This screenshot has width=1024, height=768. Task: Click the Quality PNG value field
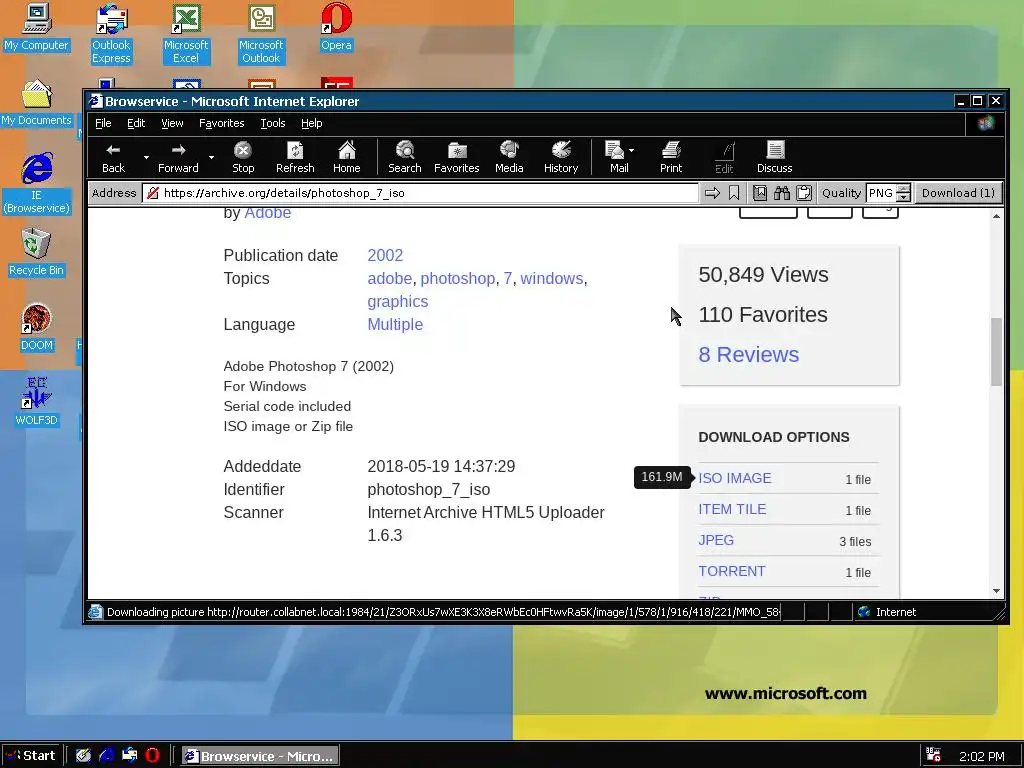coord(881,193)
